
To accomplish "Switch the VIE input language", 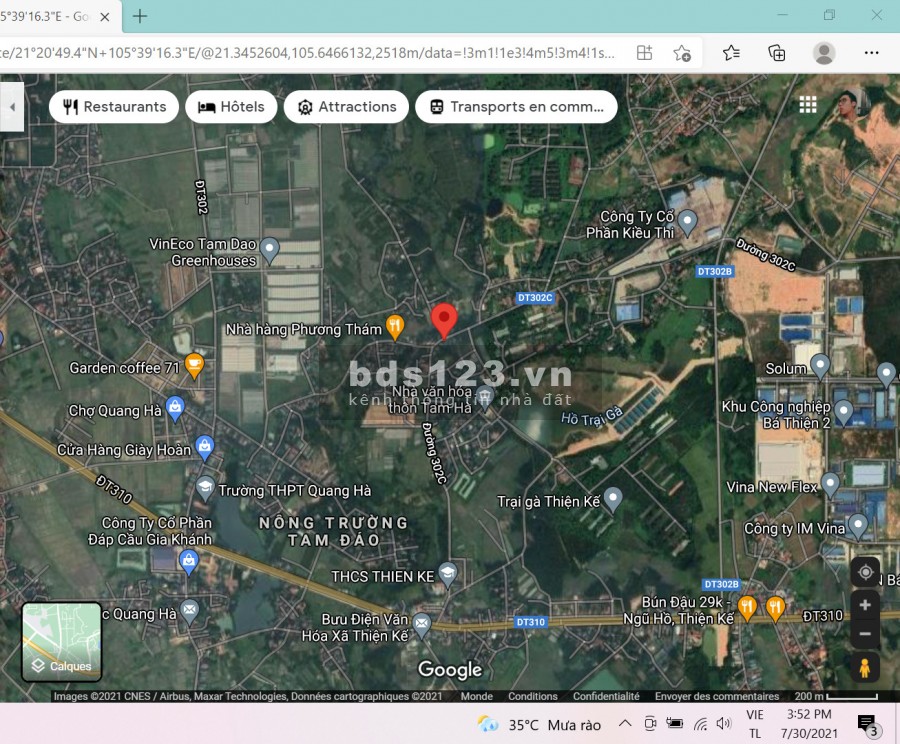I will pyautogui.click(x=755, y=724).
